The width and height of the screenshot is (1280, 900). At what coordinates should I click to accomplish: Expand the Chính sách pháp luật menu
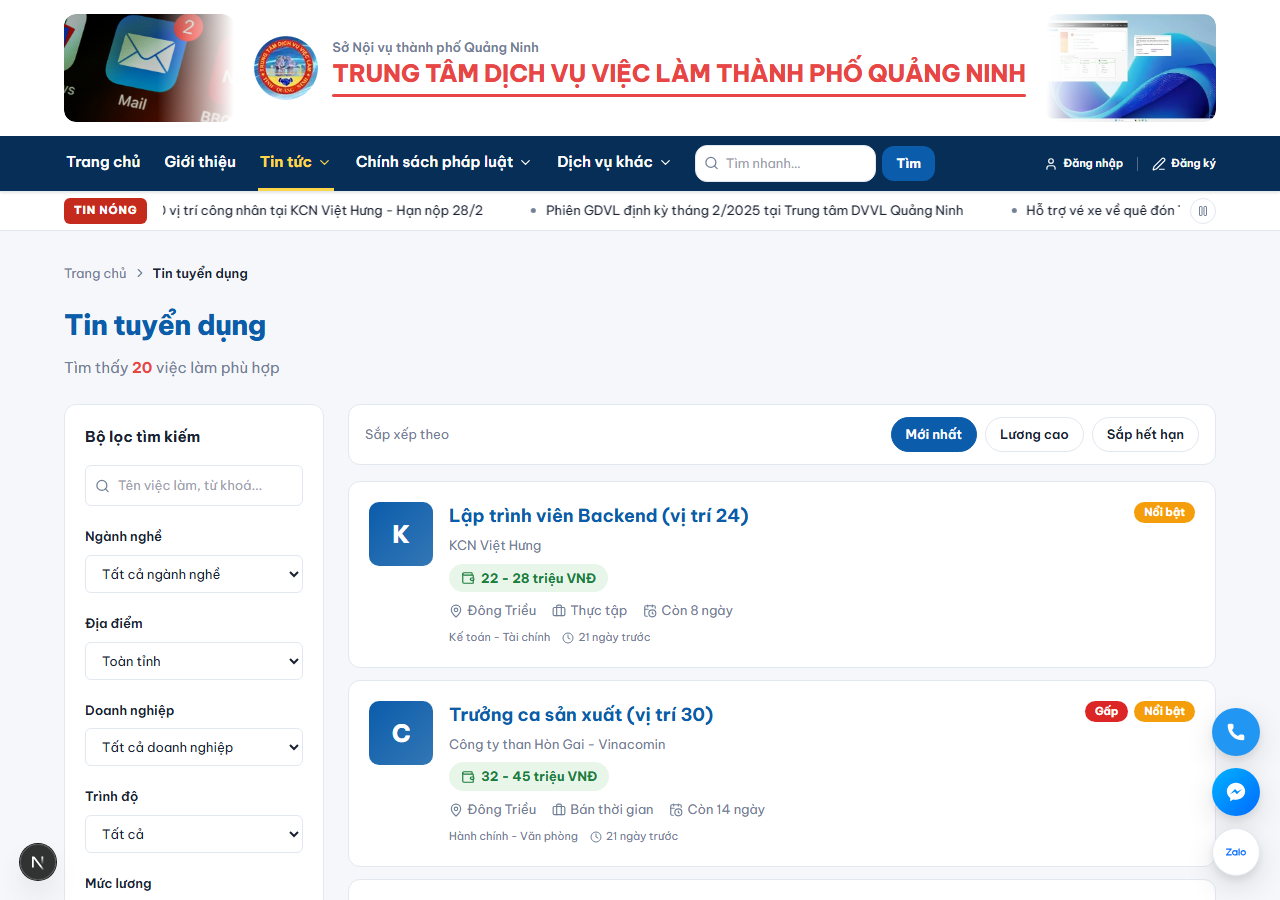coord(443,162)
